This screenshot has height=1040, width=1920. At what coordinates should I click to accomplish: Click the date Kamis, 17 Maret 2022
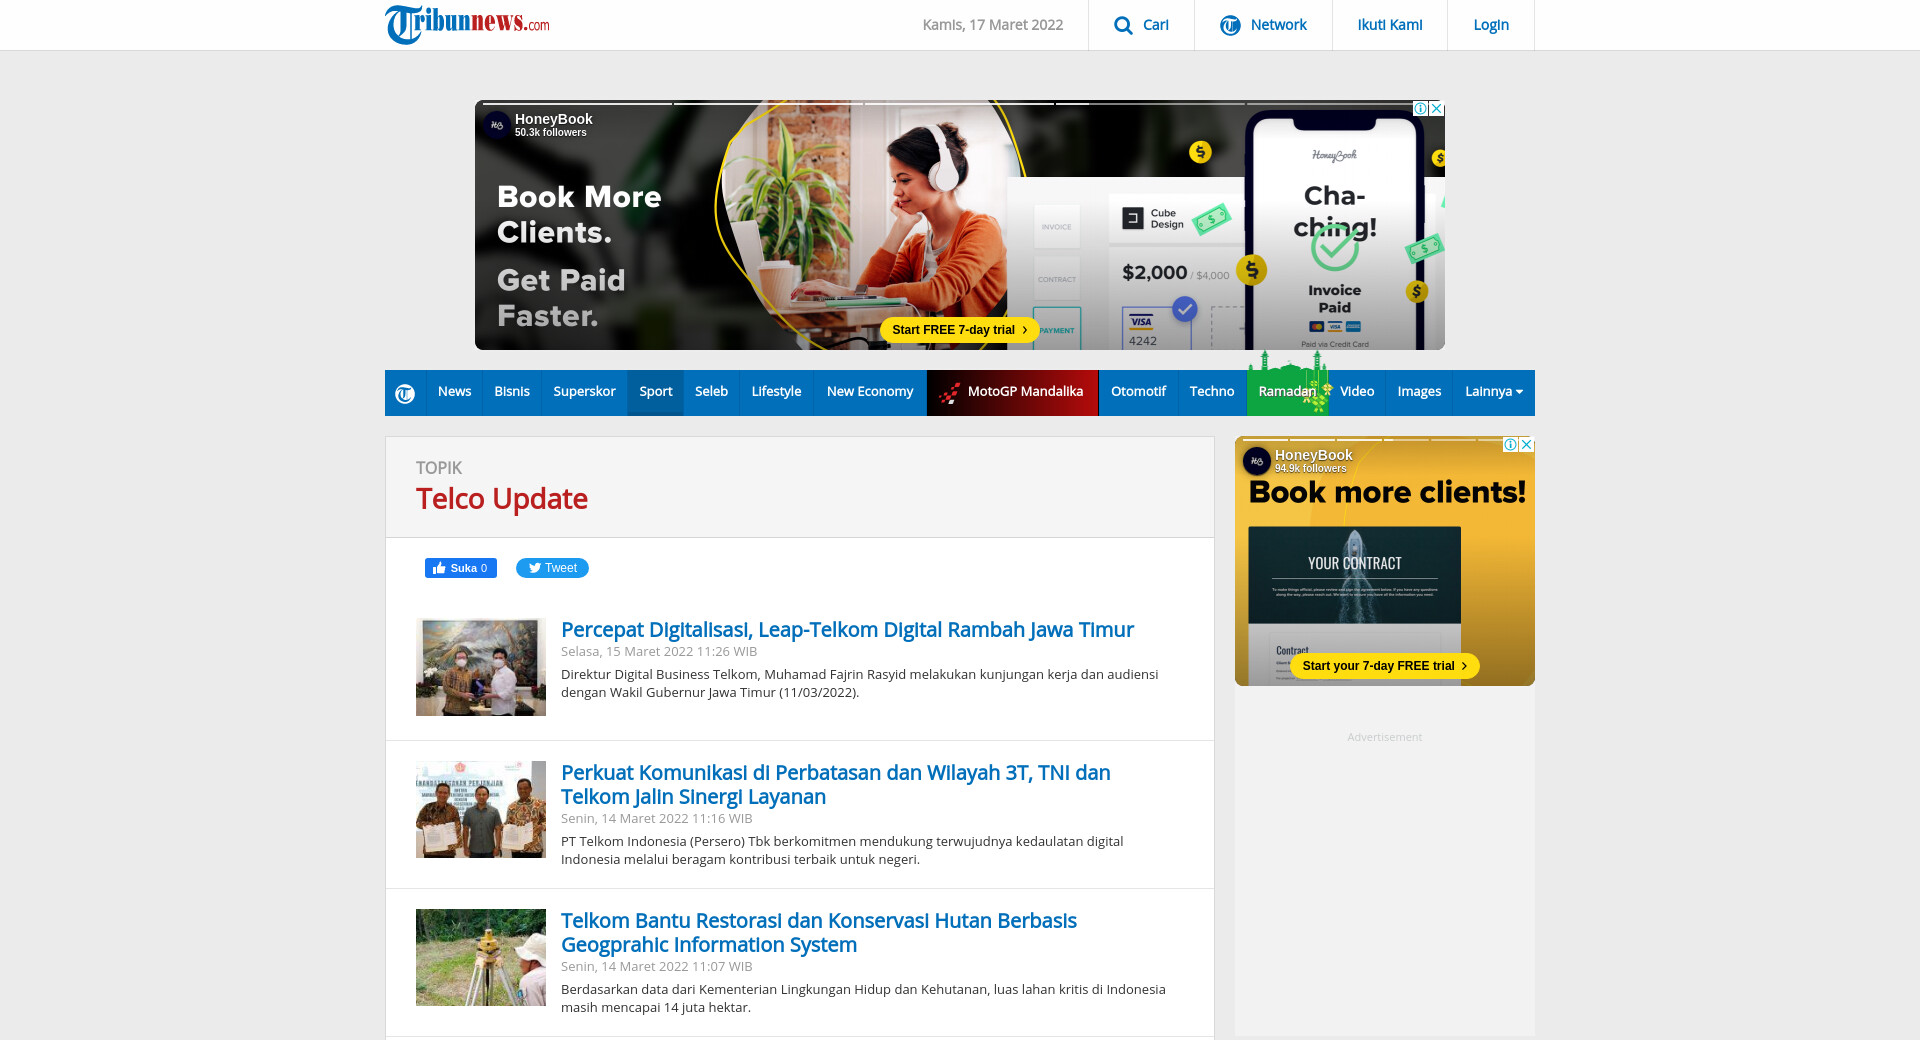click(x=993, y=25)
